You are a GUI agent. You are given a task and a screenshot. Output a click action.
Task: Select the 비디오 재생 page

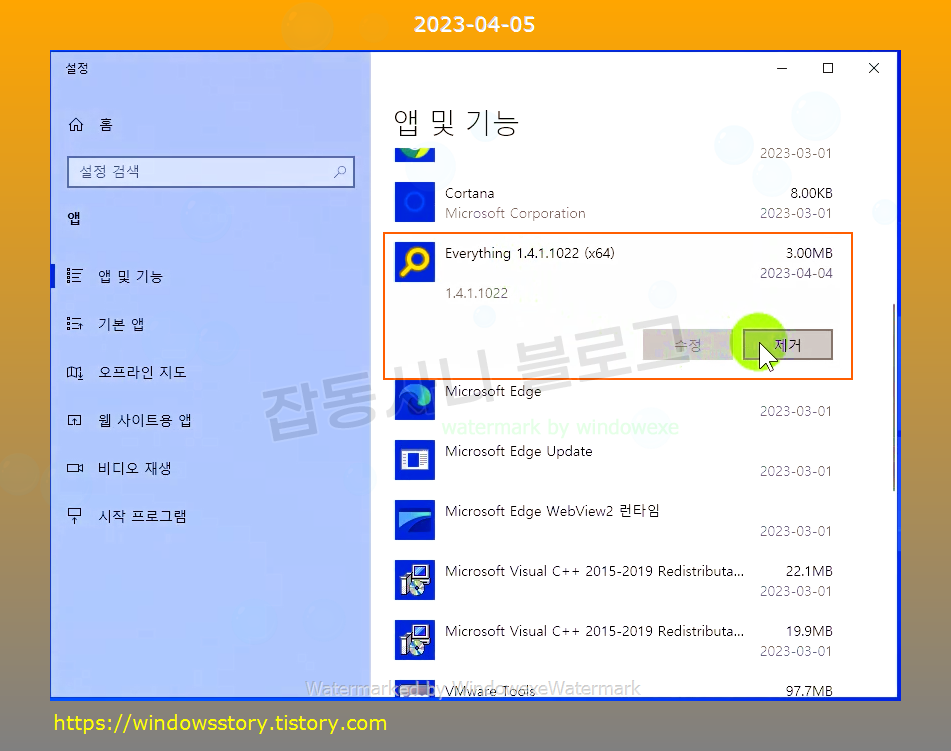coord(210,468)
